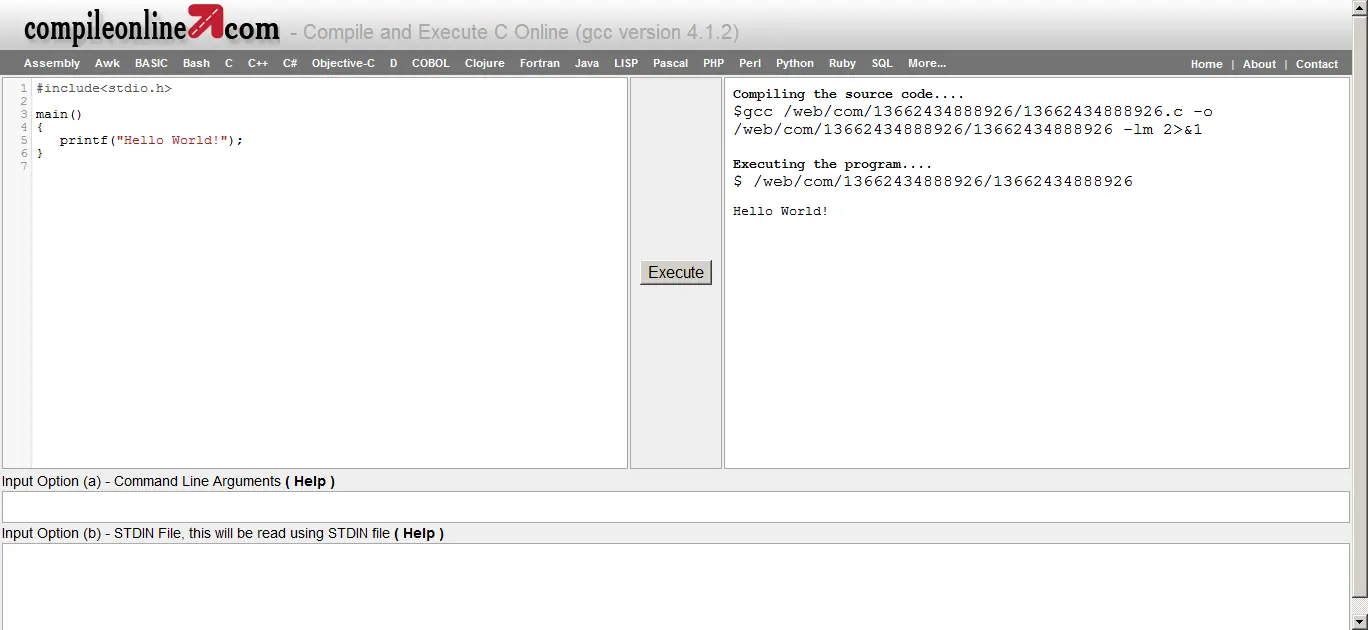This screenshot has height=630, width=1368.
Task: Click inside the STDIN File text area
Action: 676,587
